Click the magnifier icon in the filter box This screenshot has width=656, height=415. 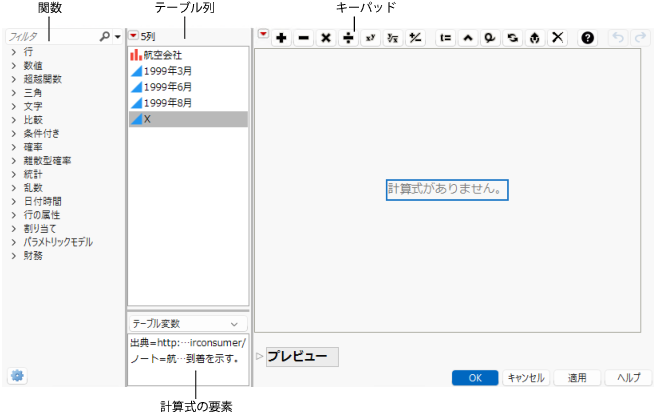coord(104,37)
